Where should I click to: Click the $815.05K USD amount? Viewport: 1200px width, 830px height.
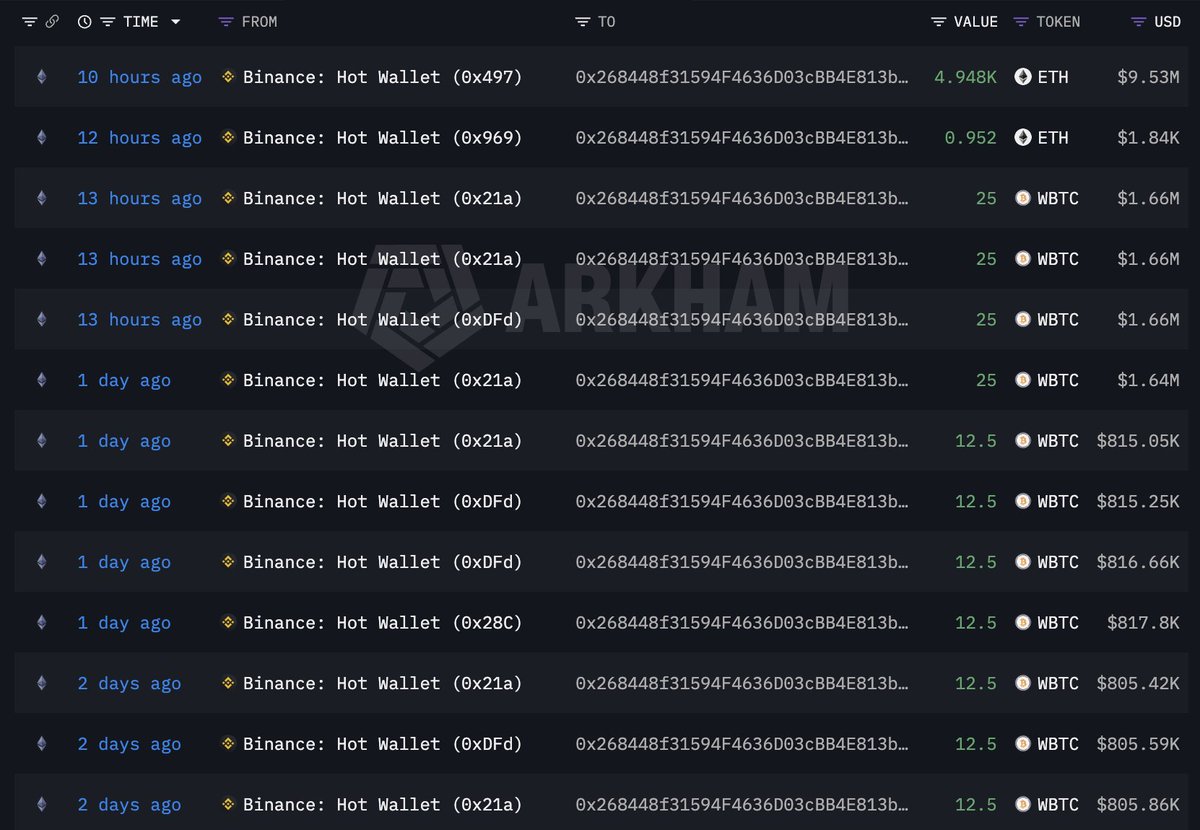tap(1138, 440)
